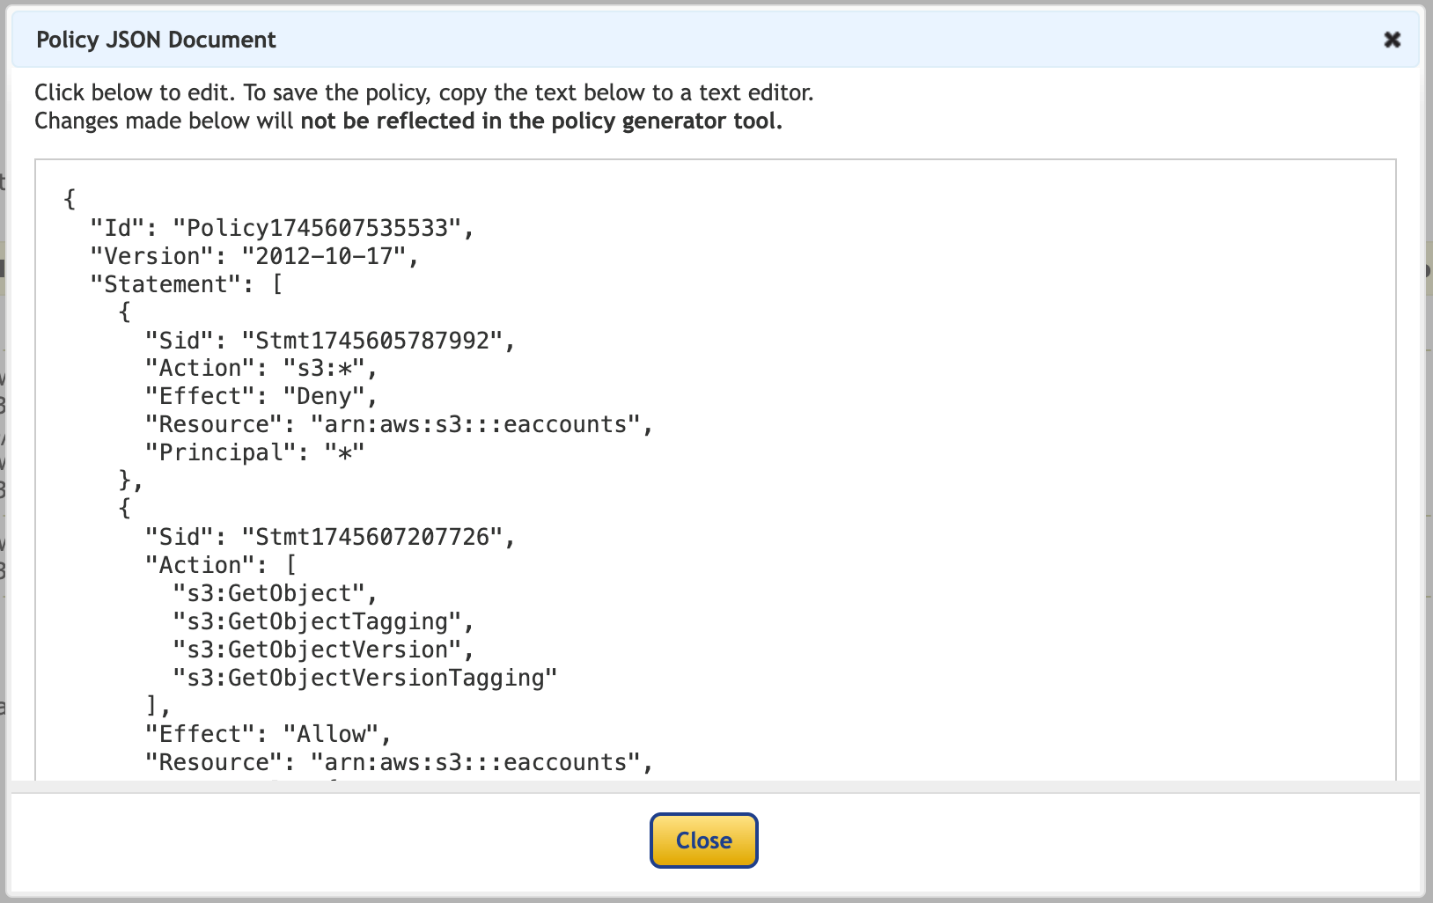
Task: Click the "s3:GetObjectVersionTagging" entry
Action: point(365,677)
